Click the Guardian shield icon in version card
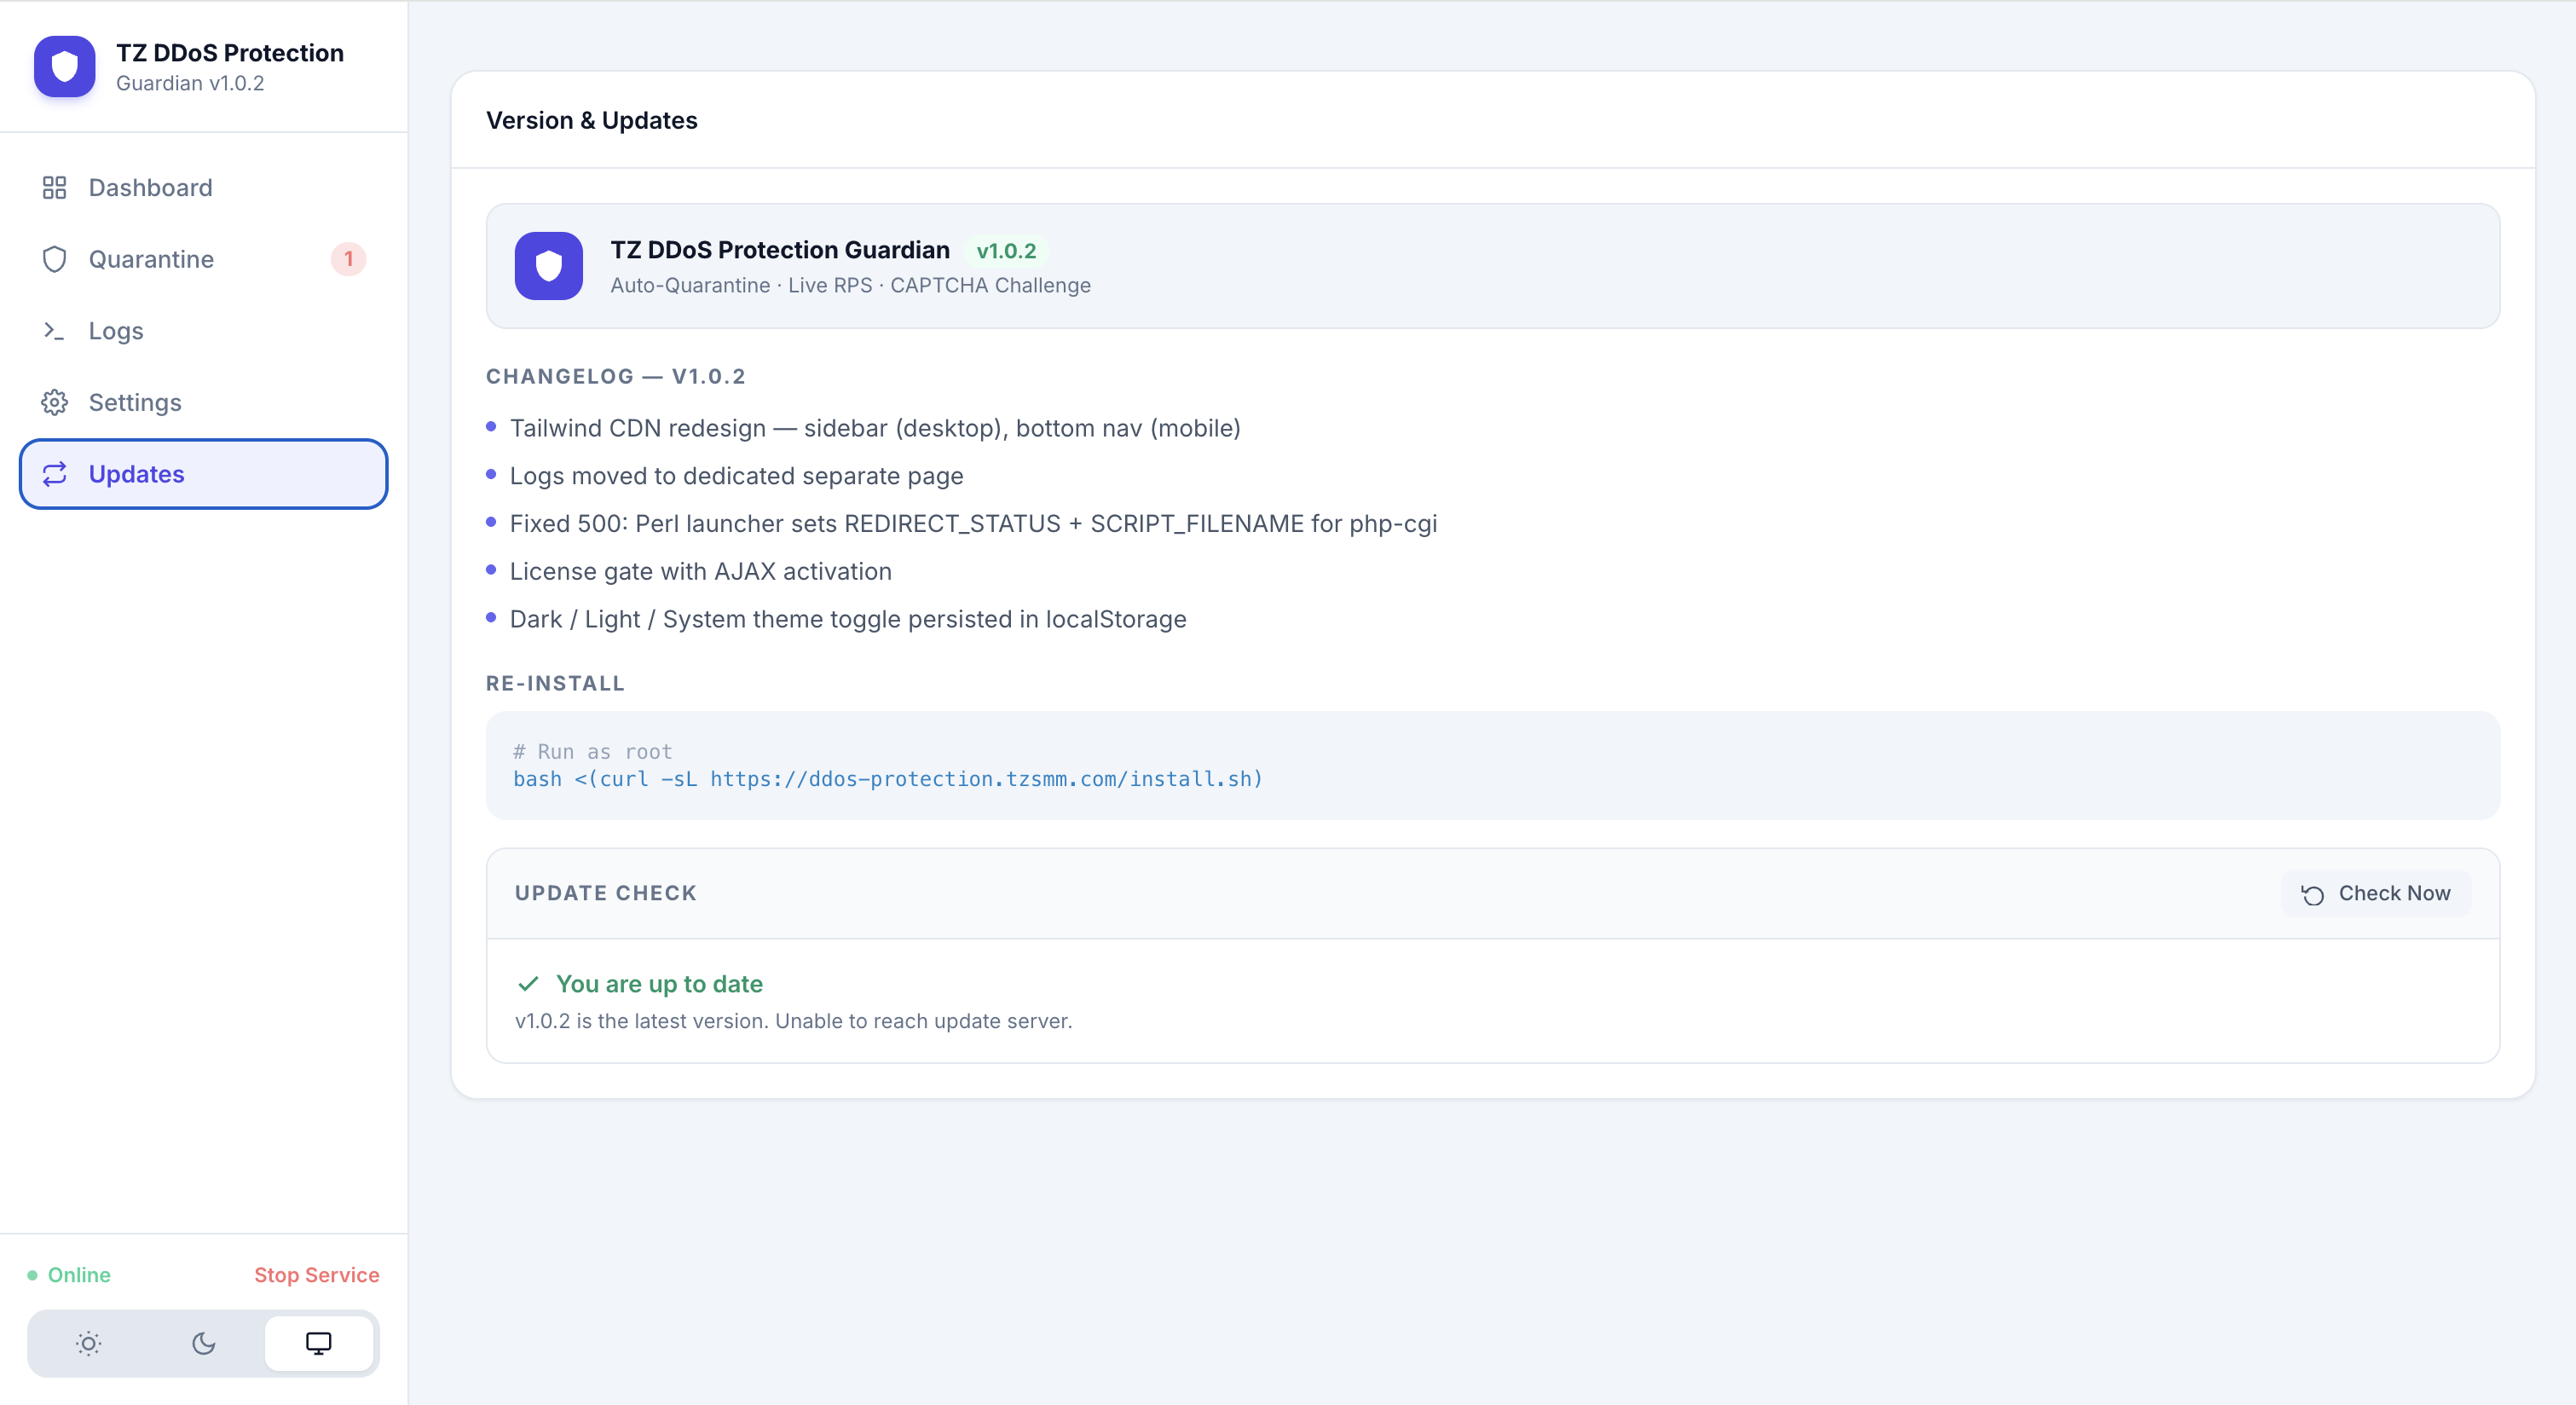Image resolution: width=2576 pixels, height=1405 pixels. [x=548, y=266]
